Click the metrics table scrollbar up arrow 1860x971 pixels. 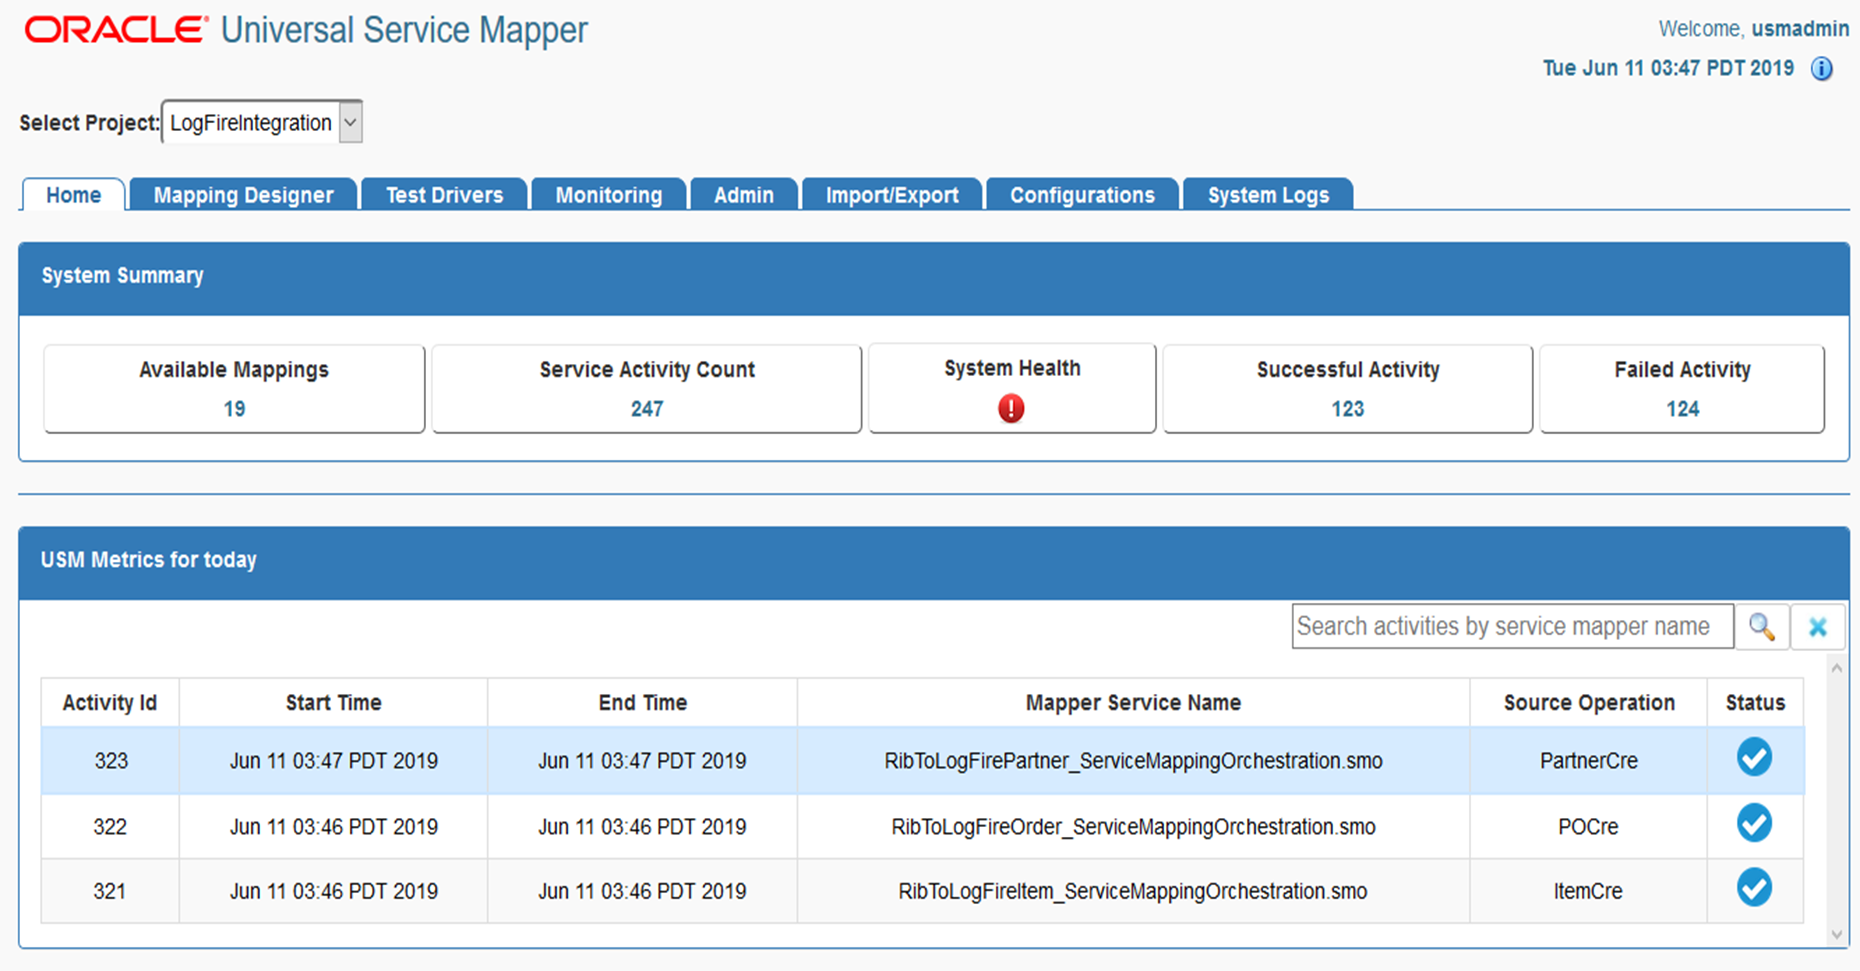point(1837,668)
